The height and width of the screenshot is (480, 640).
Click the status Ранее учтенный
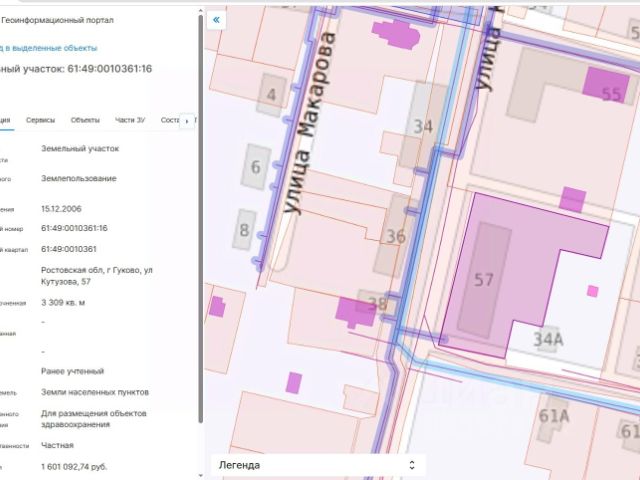point(72,371)
